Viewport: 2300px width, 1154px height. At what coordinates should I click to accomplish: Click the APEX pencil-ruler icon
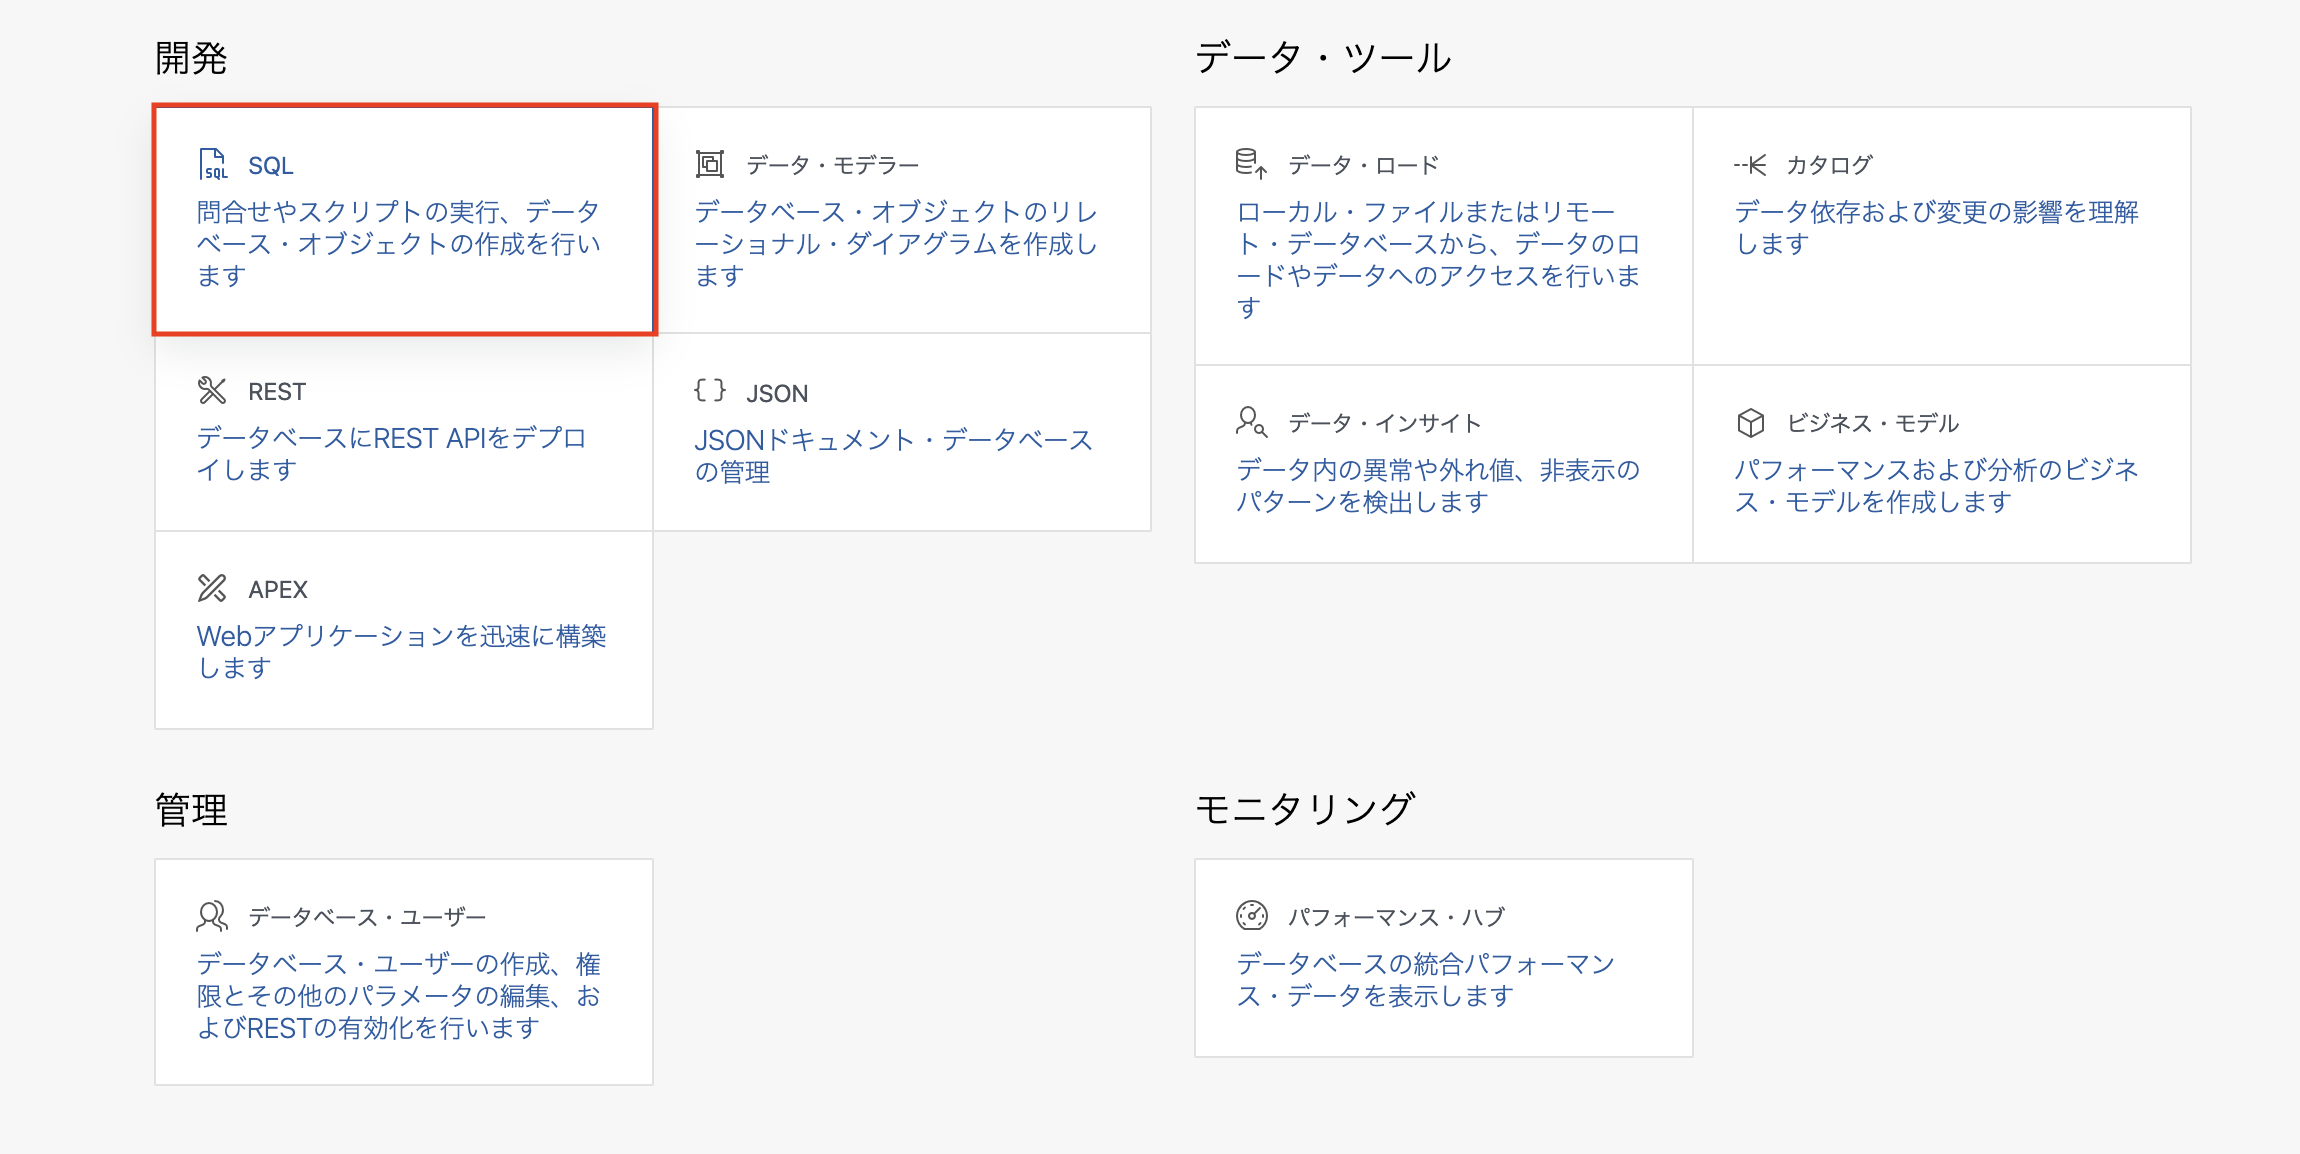[212, 588]
